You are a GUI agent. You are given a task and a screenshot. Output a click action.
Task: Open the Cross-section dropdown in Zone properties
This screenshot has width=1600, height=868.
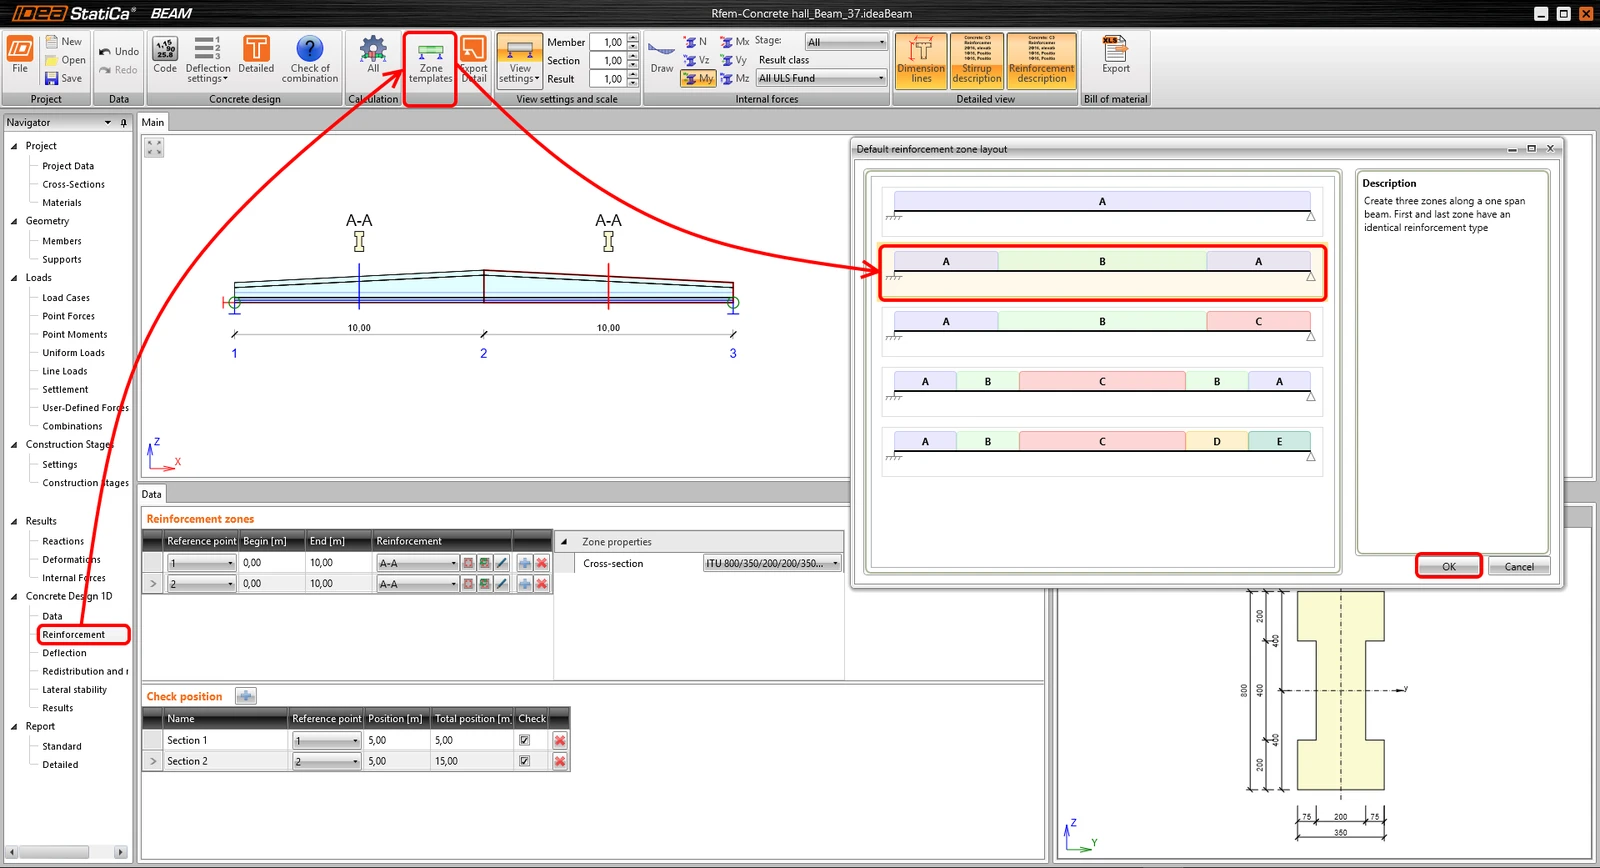(x=772, y=563)
